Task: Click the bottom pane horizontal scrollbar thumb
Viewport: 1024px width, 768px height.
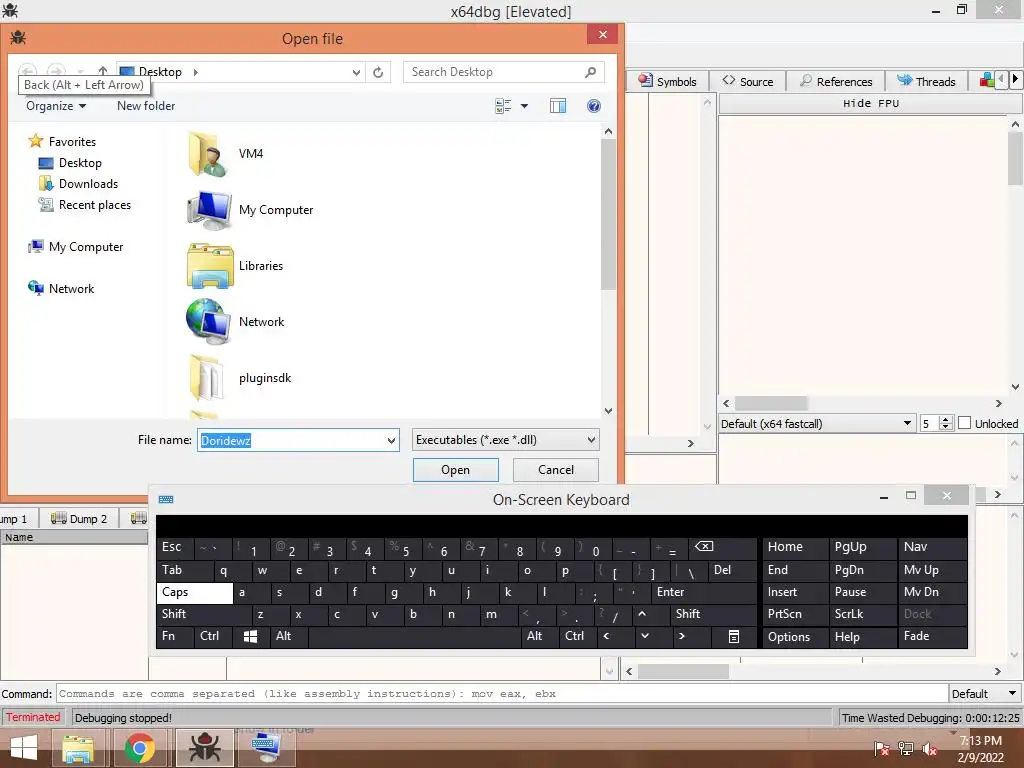Action: pos(683,671)
